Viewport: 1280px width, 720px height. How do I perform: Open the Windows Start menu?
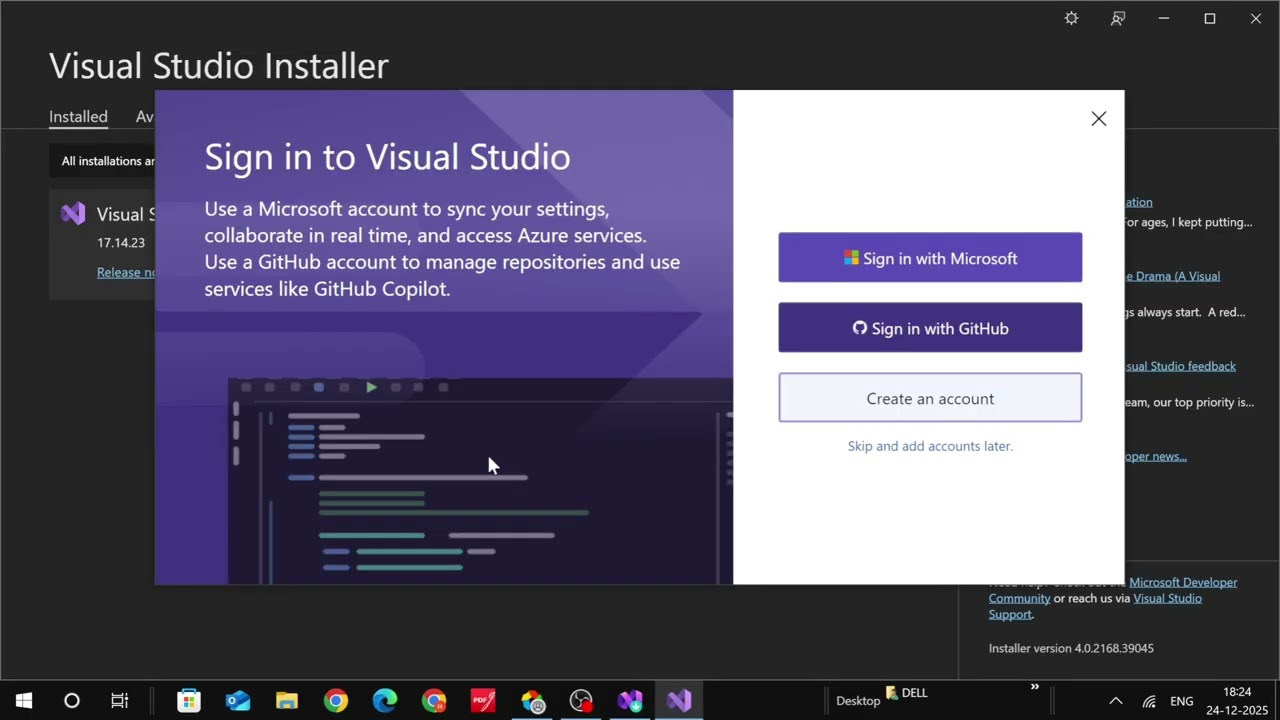pos(24,701)
